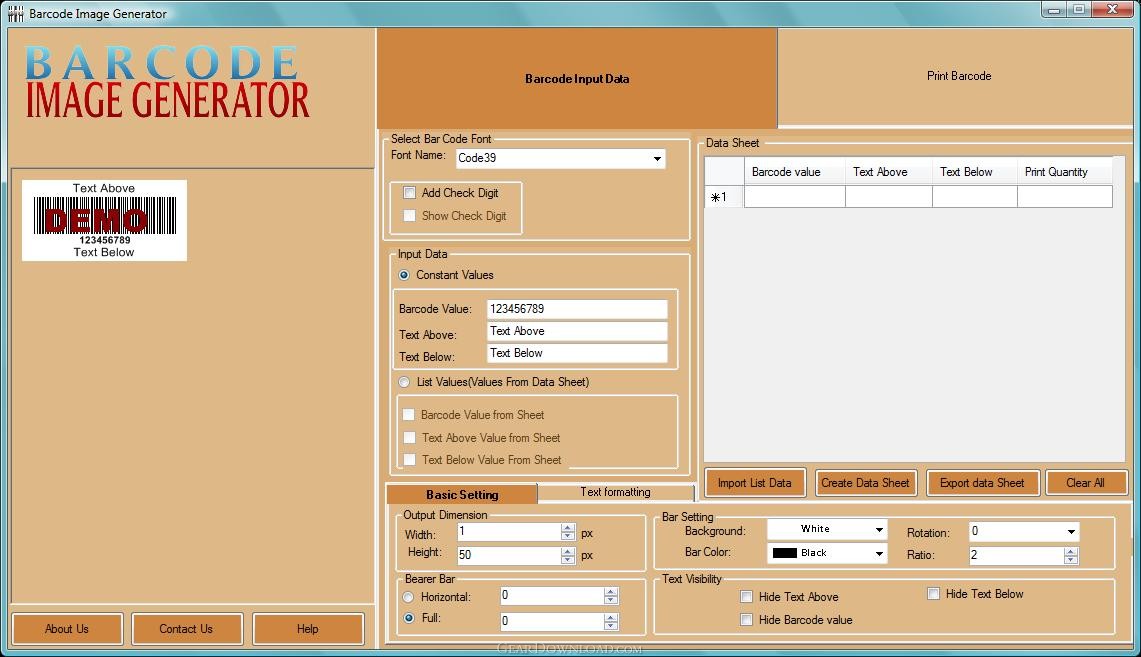1141x657 pixels.
Task: Enable the Add Check Digit checkbox
Action: [409, 193]
